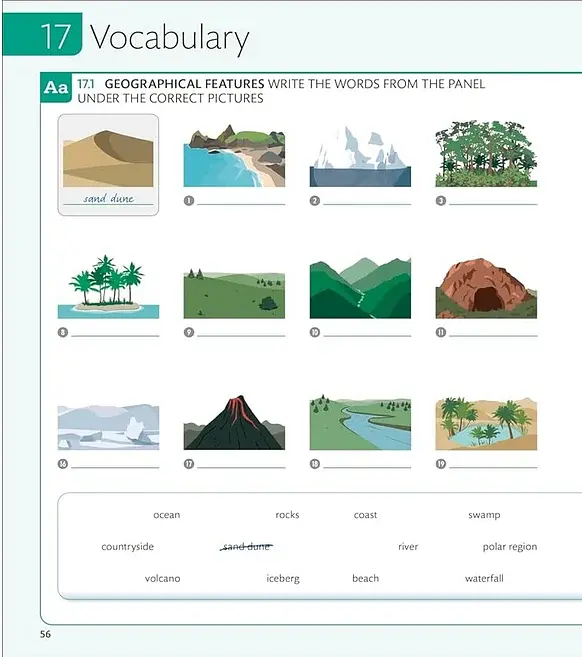The width and height of the screenshot is (582, 657).
Task: Select the word "swamp" in the panel
Action: (484, 515)
